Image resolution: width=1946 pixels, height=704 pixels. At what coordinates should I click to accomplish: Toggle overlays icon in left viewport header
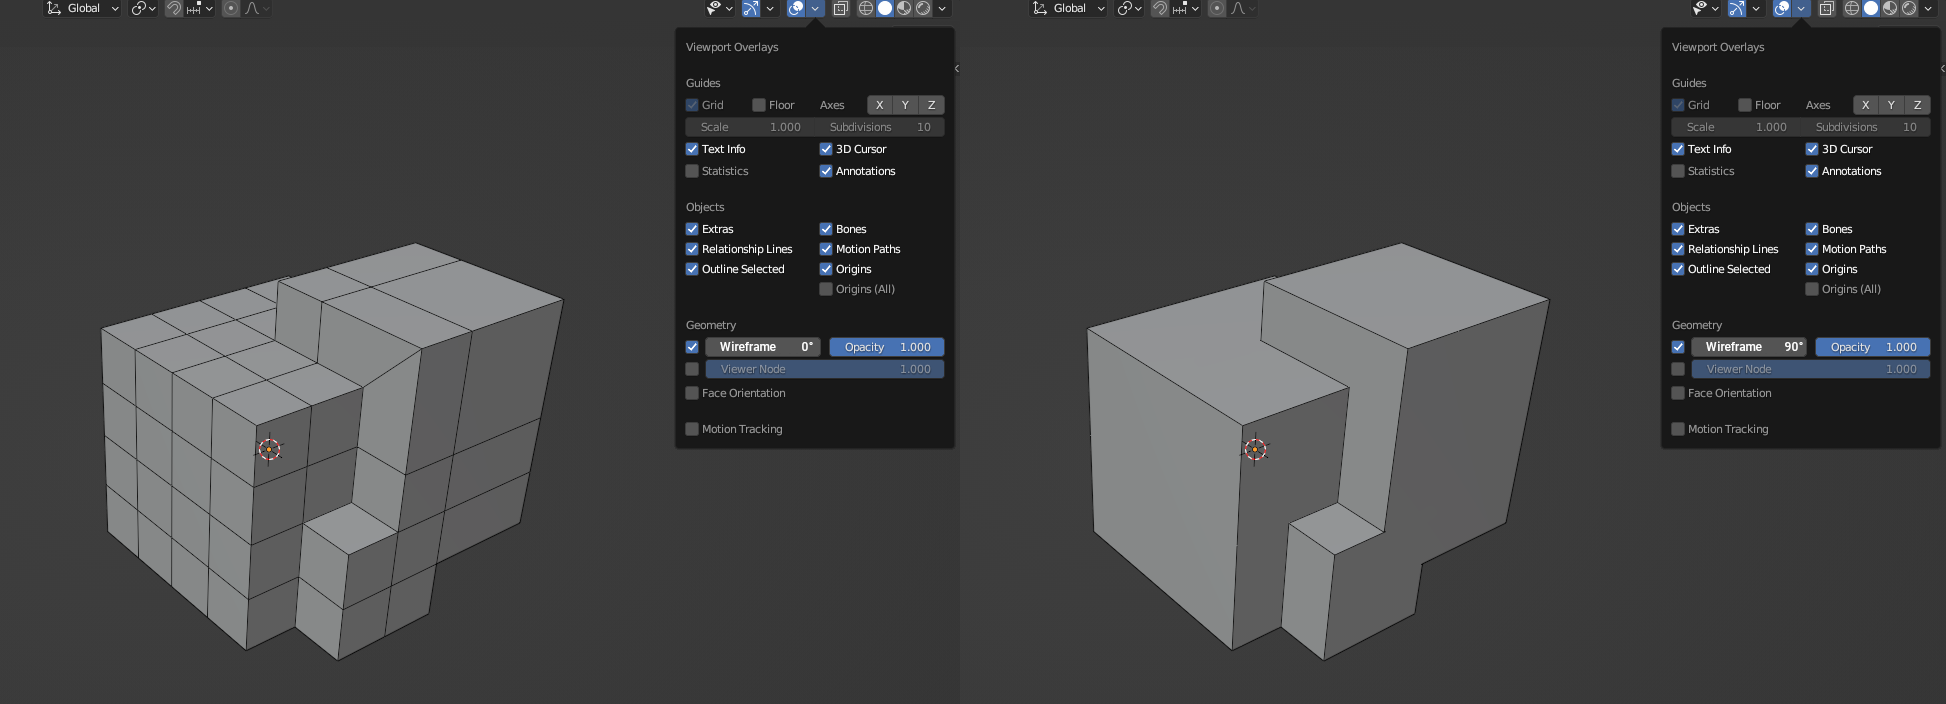point(796,8)
